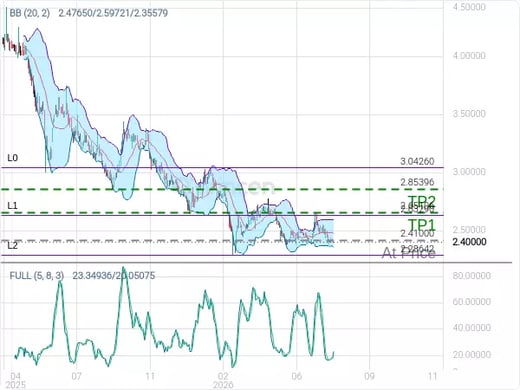Screen dimensions: 520x390
Task: Click the FULL (5, 8, 3) stochastic label
Action: tap(37, 276)
